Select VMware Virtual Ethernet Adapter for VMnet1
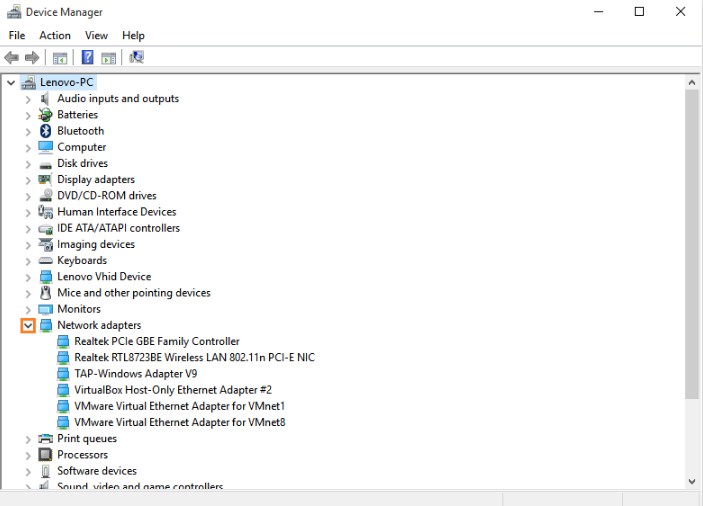Image resolution: width=703 pixels, height=506 pixels. coord(179,406)
